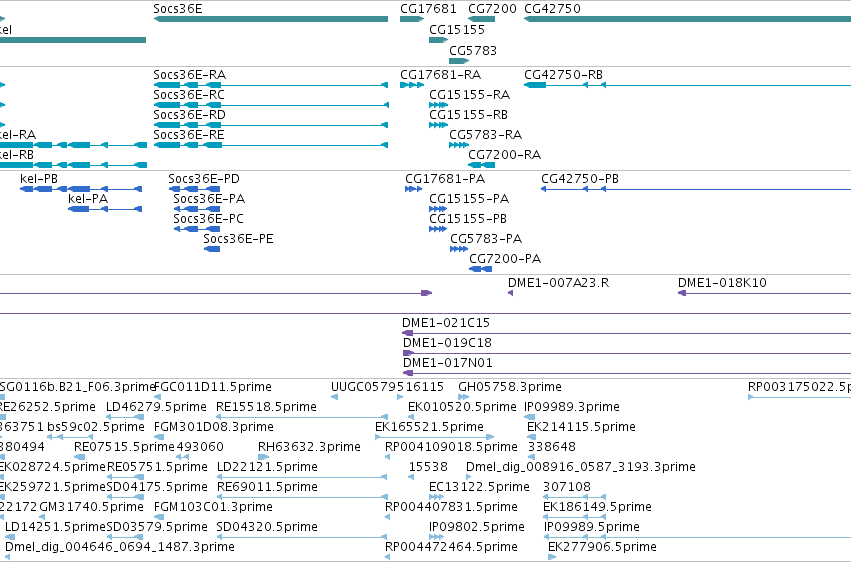
Task: Select the DME1-018K10 clone
Action: [764, 293]
